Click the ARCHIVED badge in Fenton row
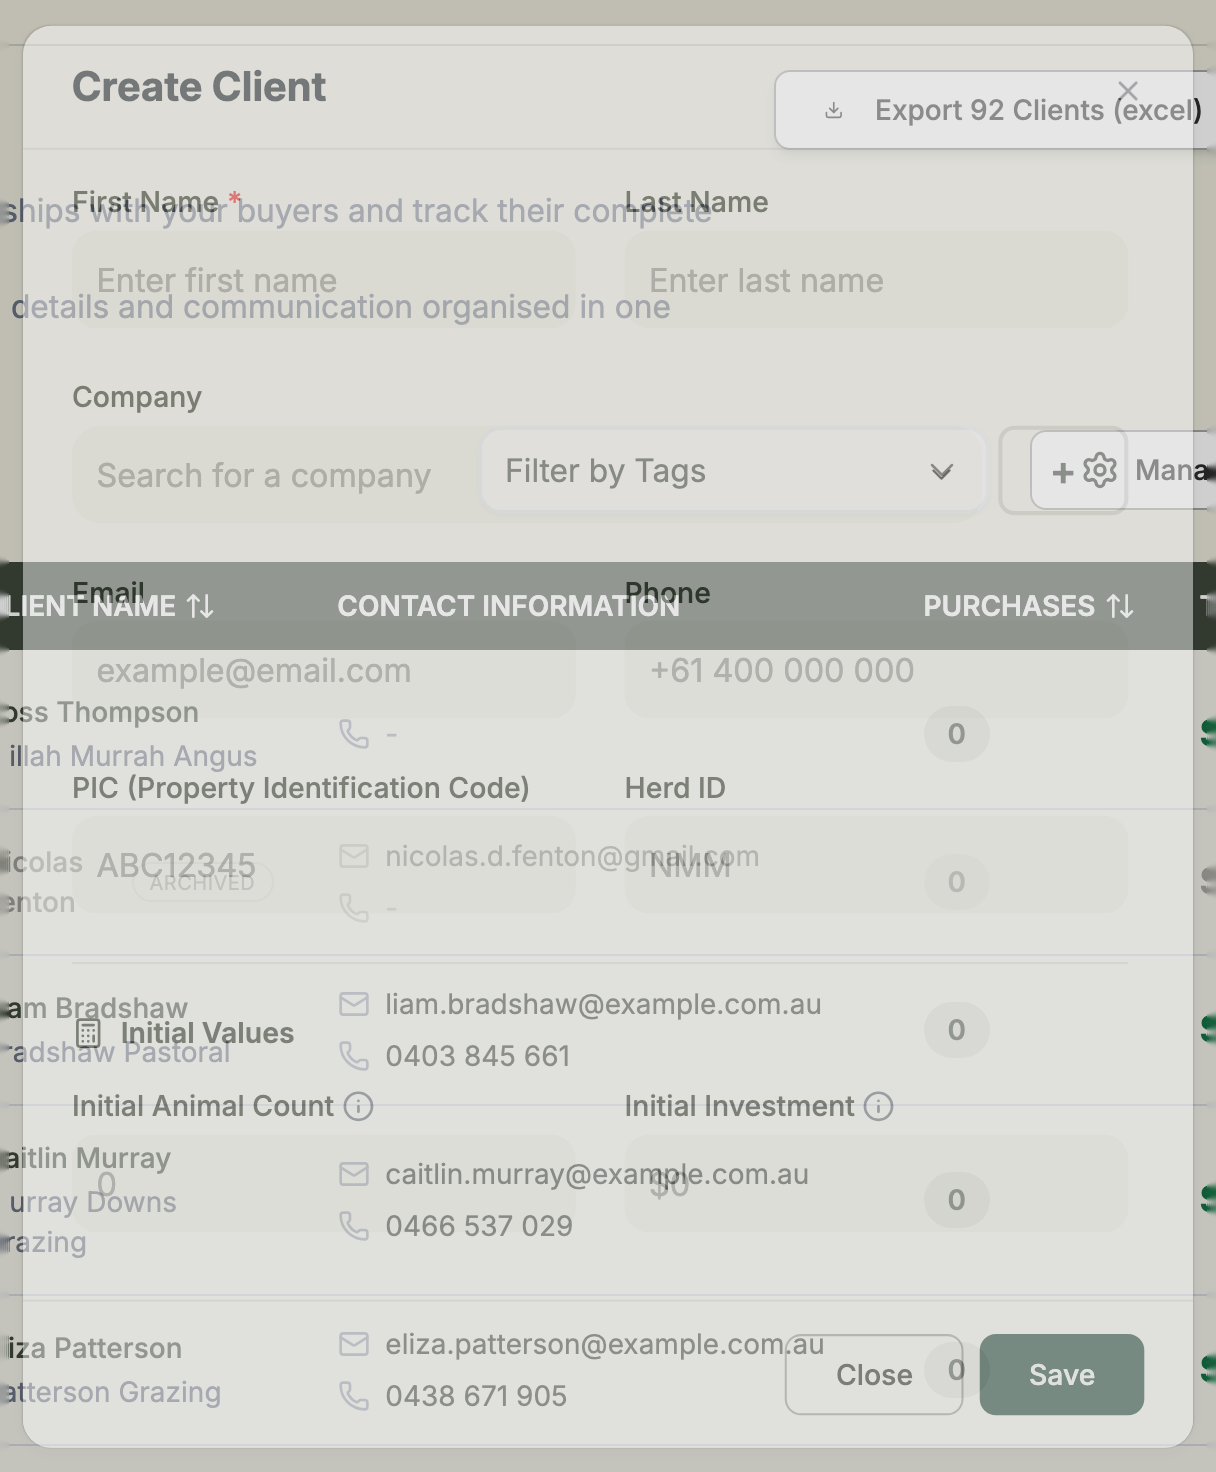 point(203,882)
